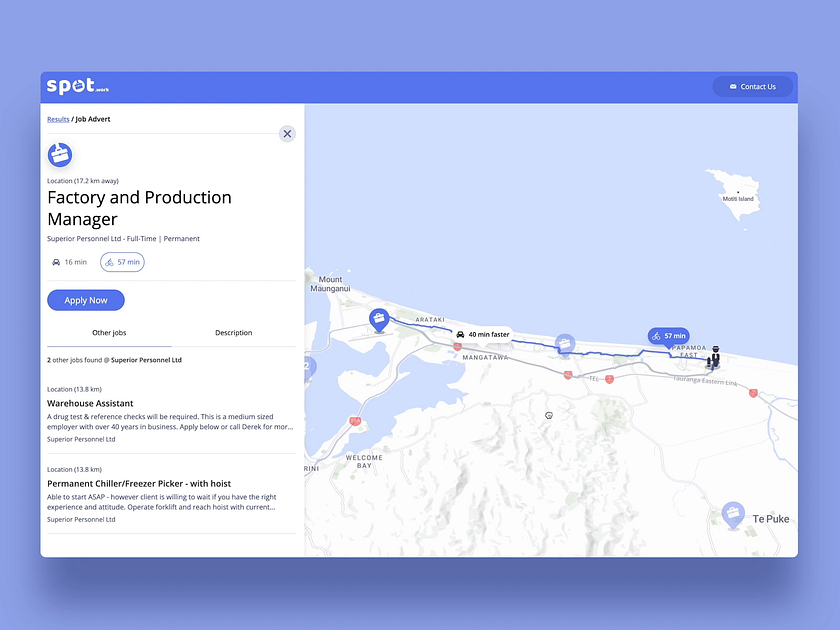
Task: Open the Te Puke map pin
Action: click(735, 514)
